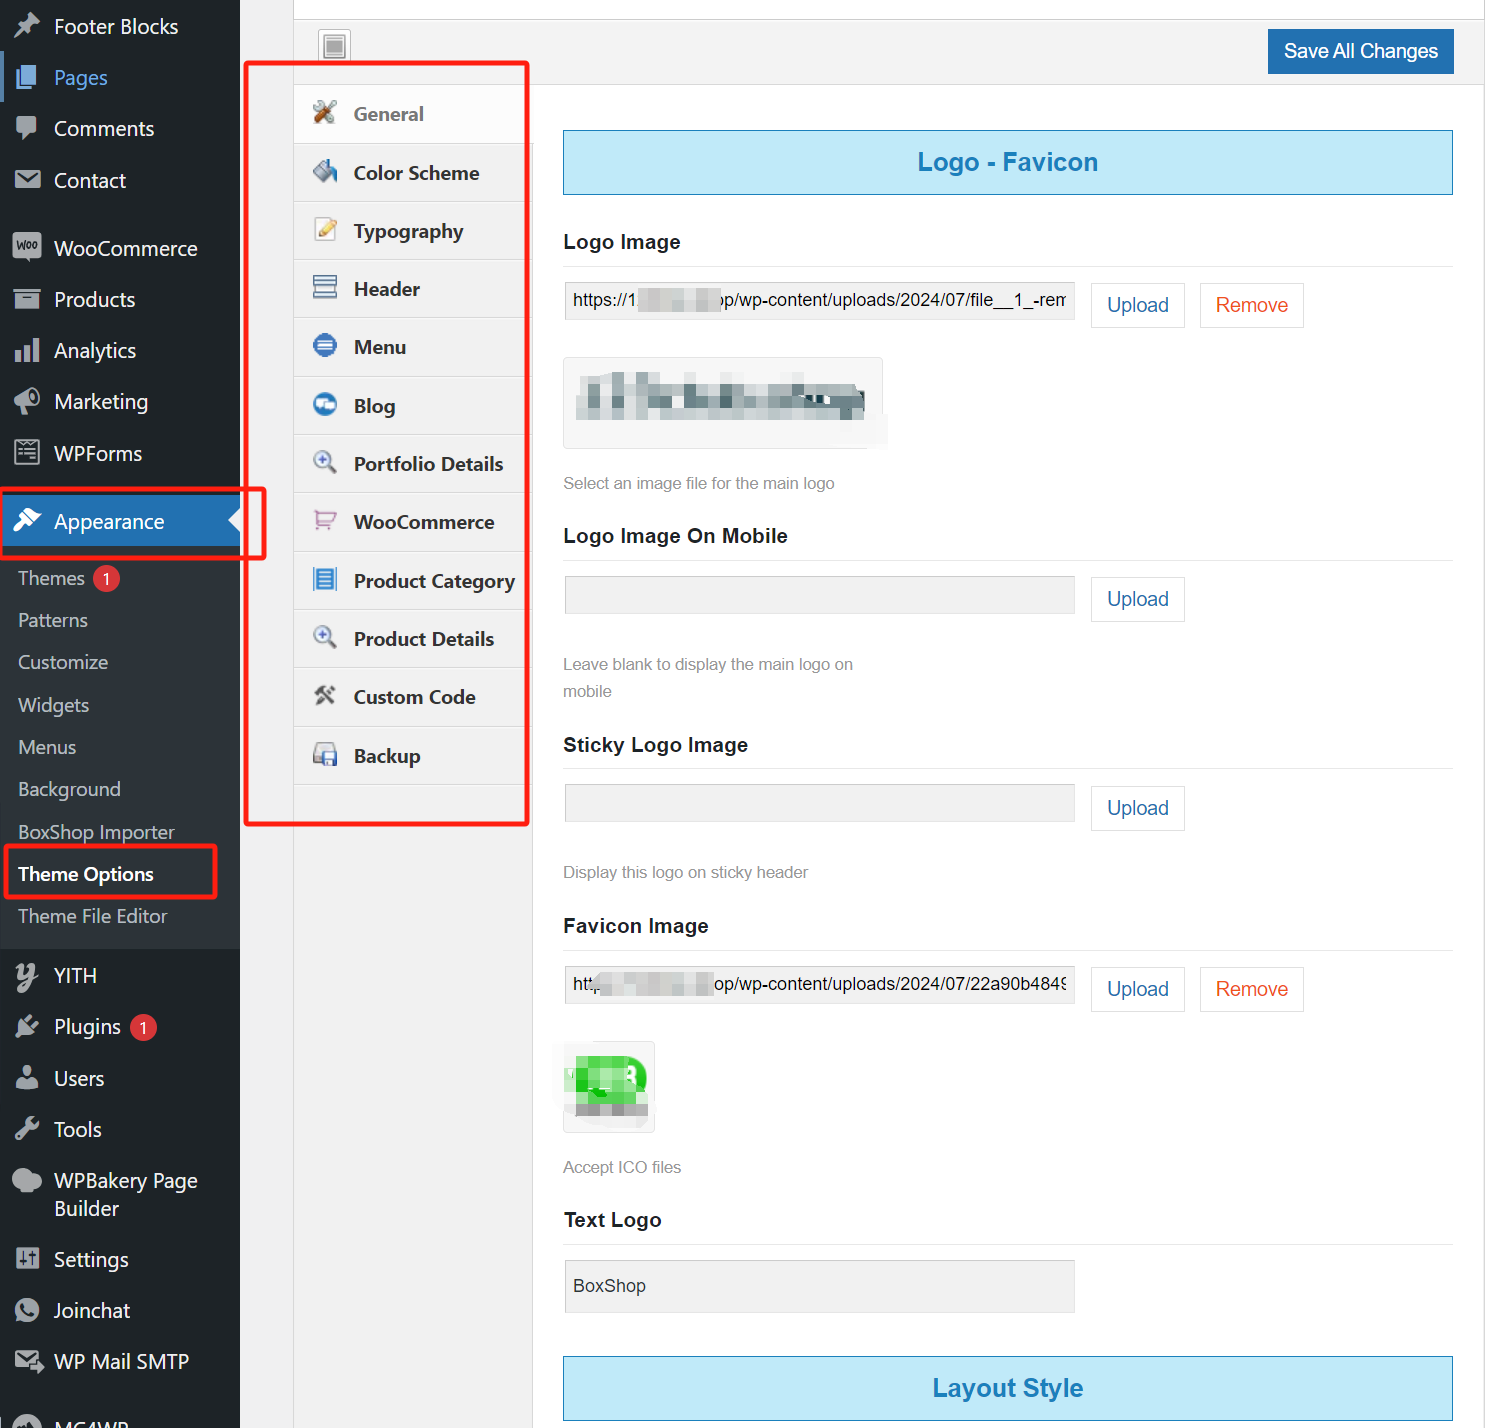
Task: Click the Color Scheme paintbrush icon
Action: click(325, 171)
